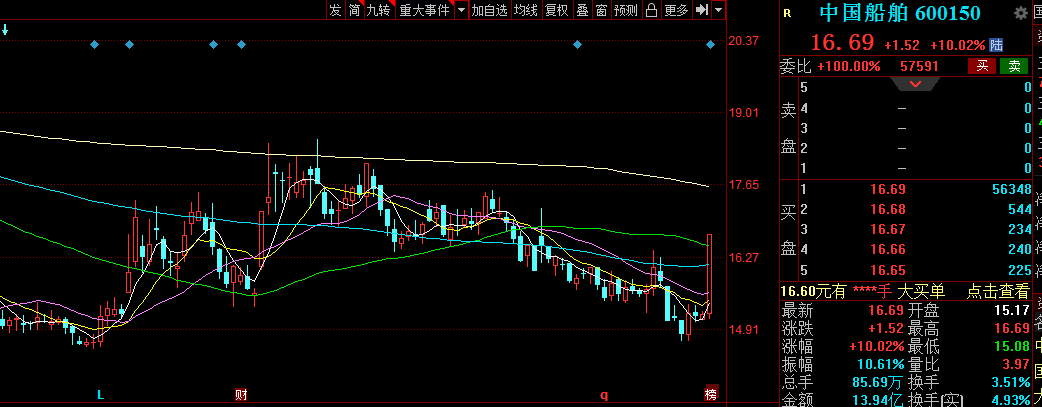Click the 榜 badge at chart bottom

[710, 394]
